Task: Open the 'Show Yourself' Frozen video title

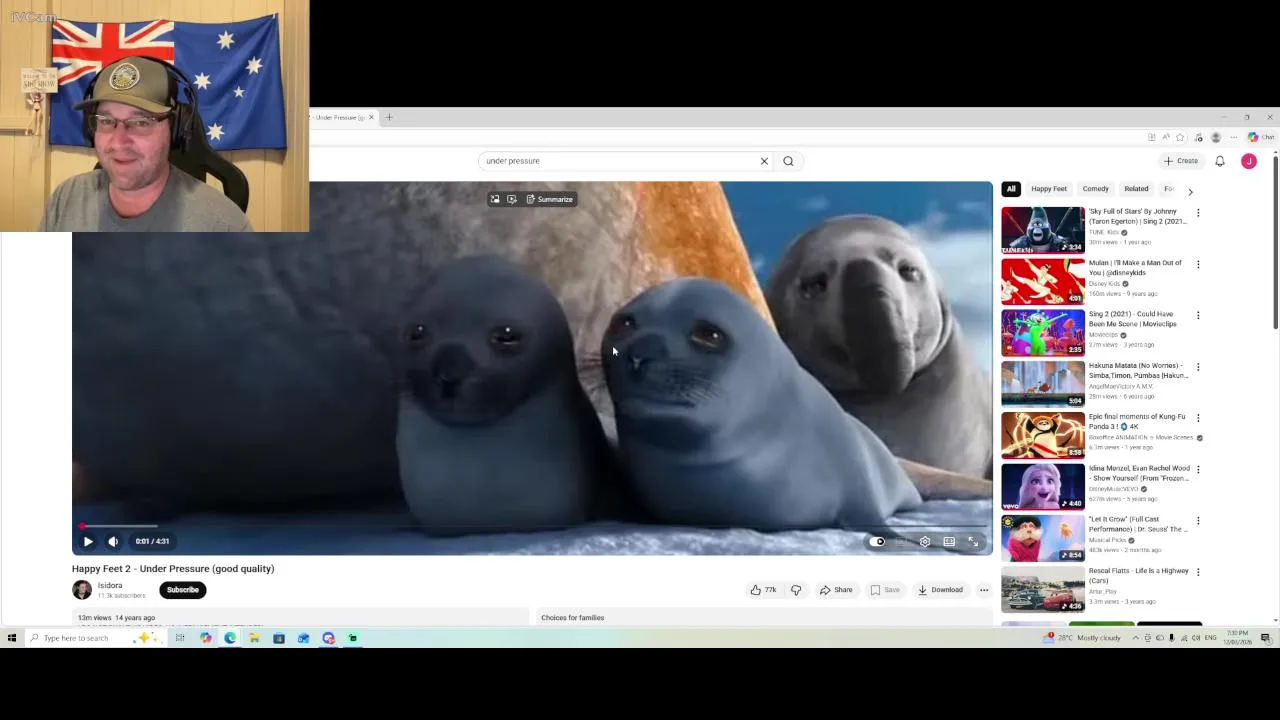Action: (1139, 473)
